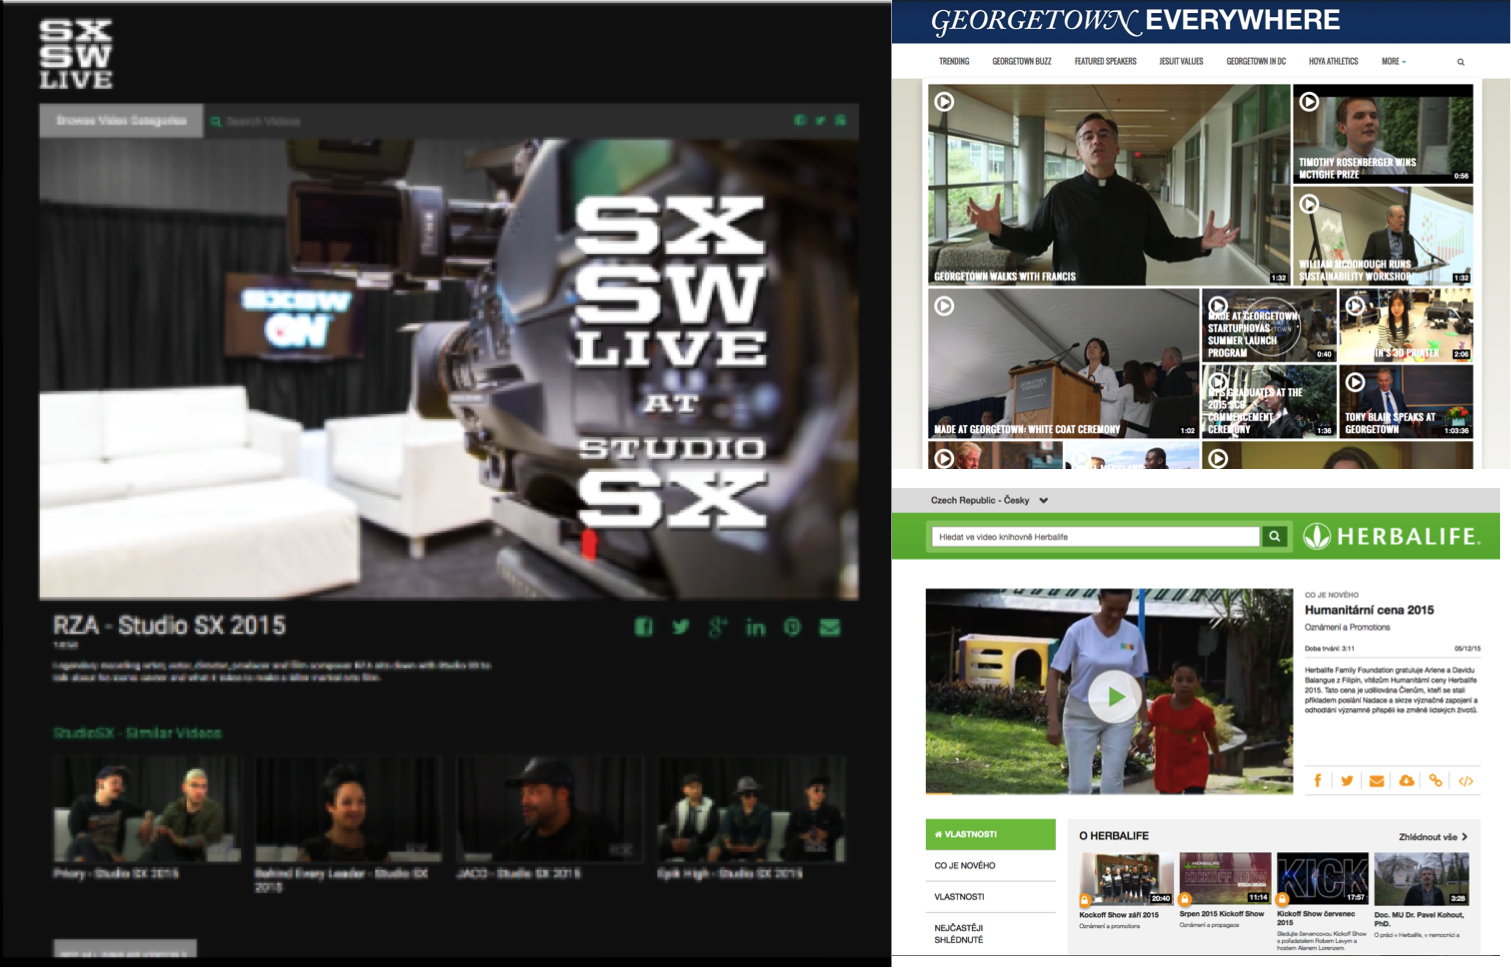Download the Herbalife video via cloud icon
This screenshot has height=968, width=1511.
point(1406,781)
